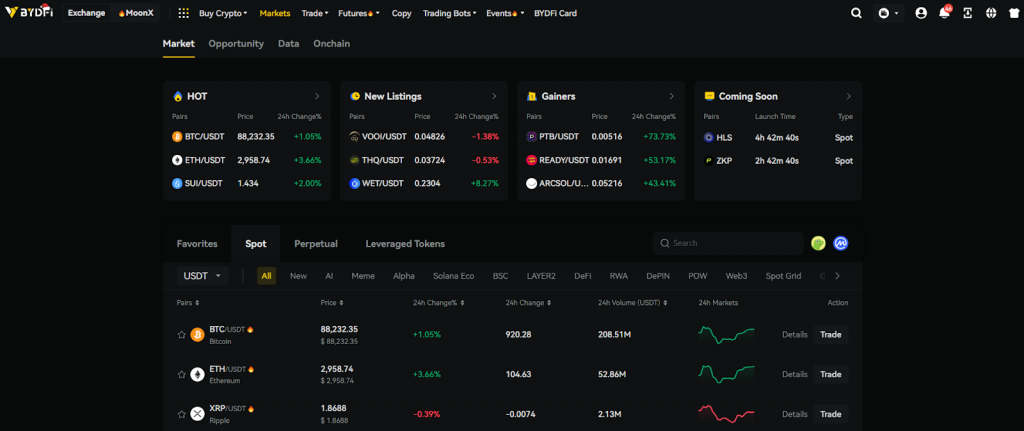The height and width of the screenshot is (431, 1024).
Task: Expand the wallet assets dropdown
Action: (887, 14)
